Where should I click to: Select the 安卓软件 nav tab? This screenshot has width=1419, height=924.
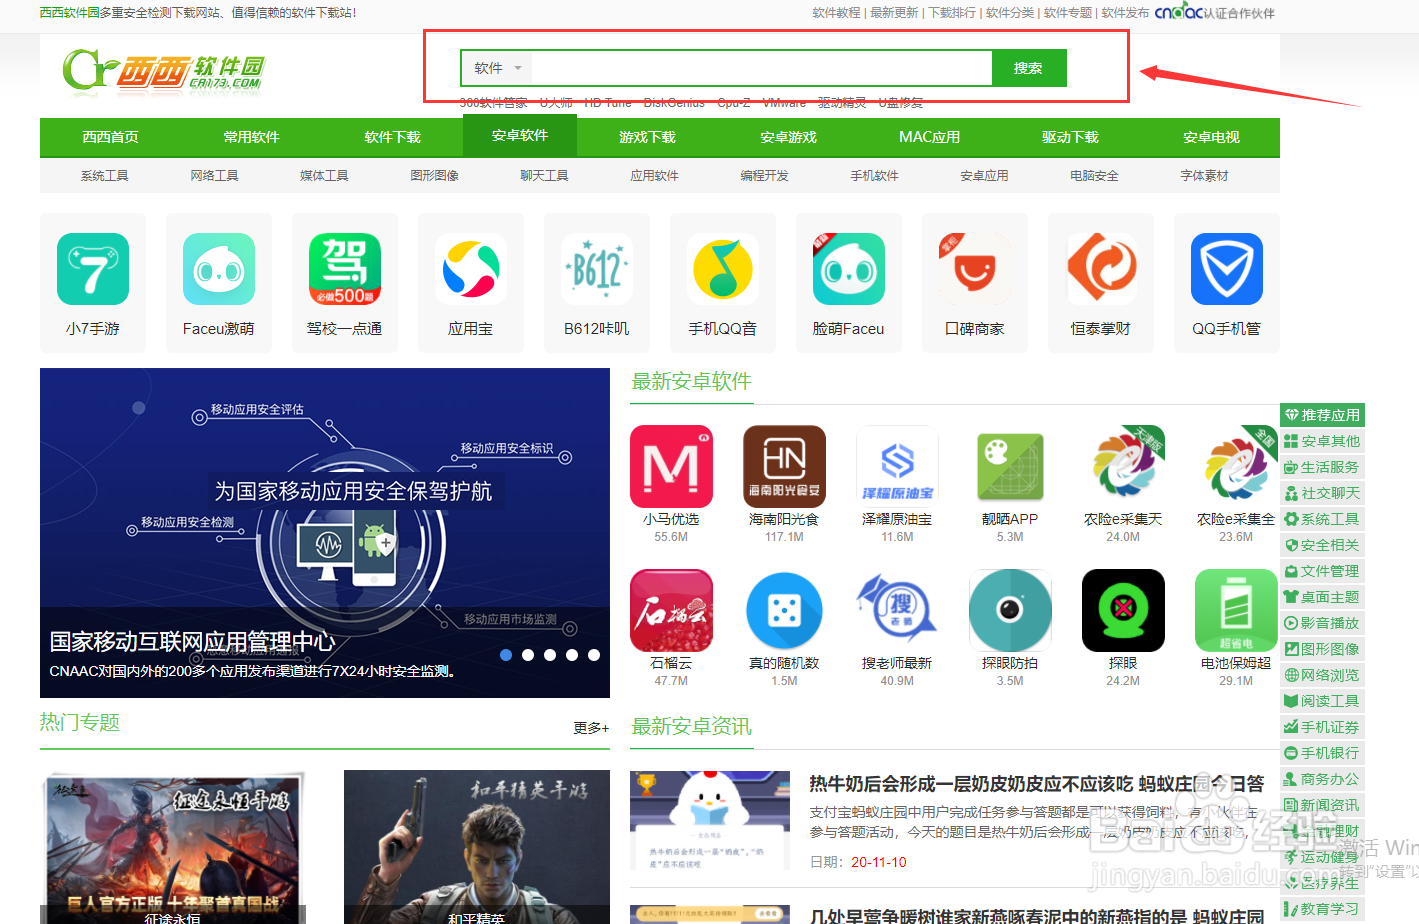pyautogui.click(x=520, y=135)
